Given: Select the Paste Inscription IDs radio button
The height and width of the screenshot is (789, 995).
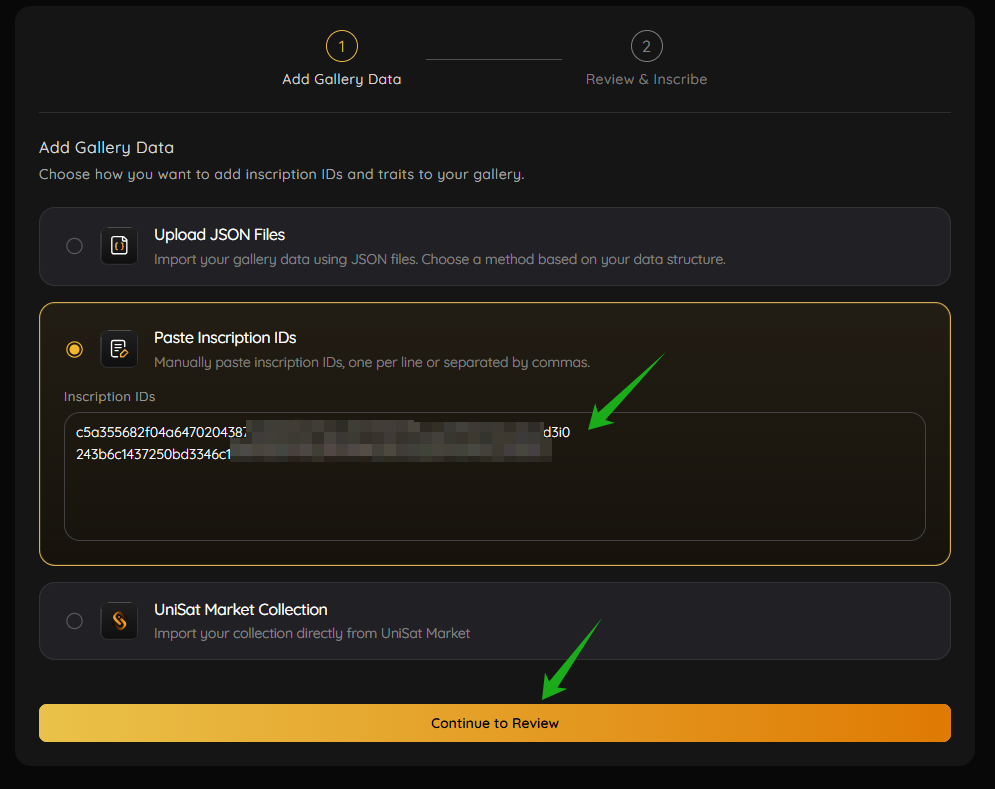Looking at the screenshot, I should 74,349.
